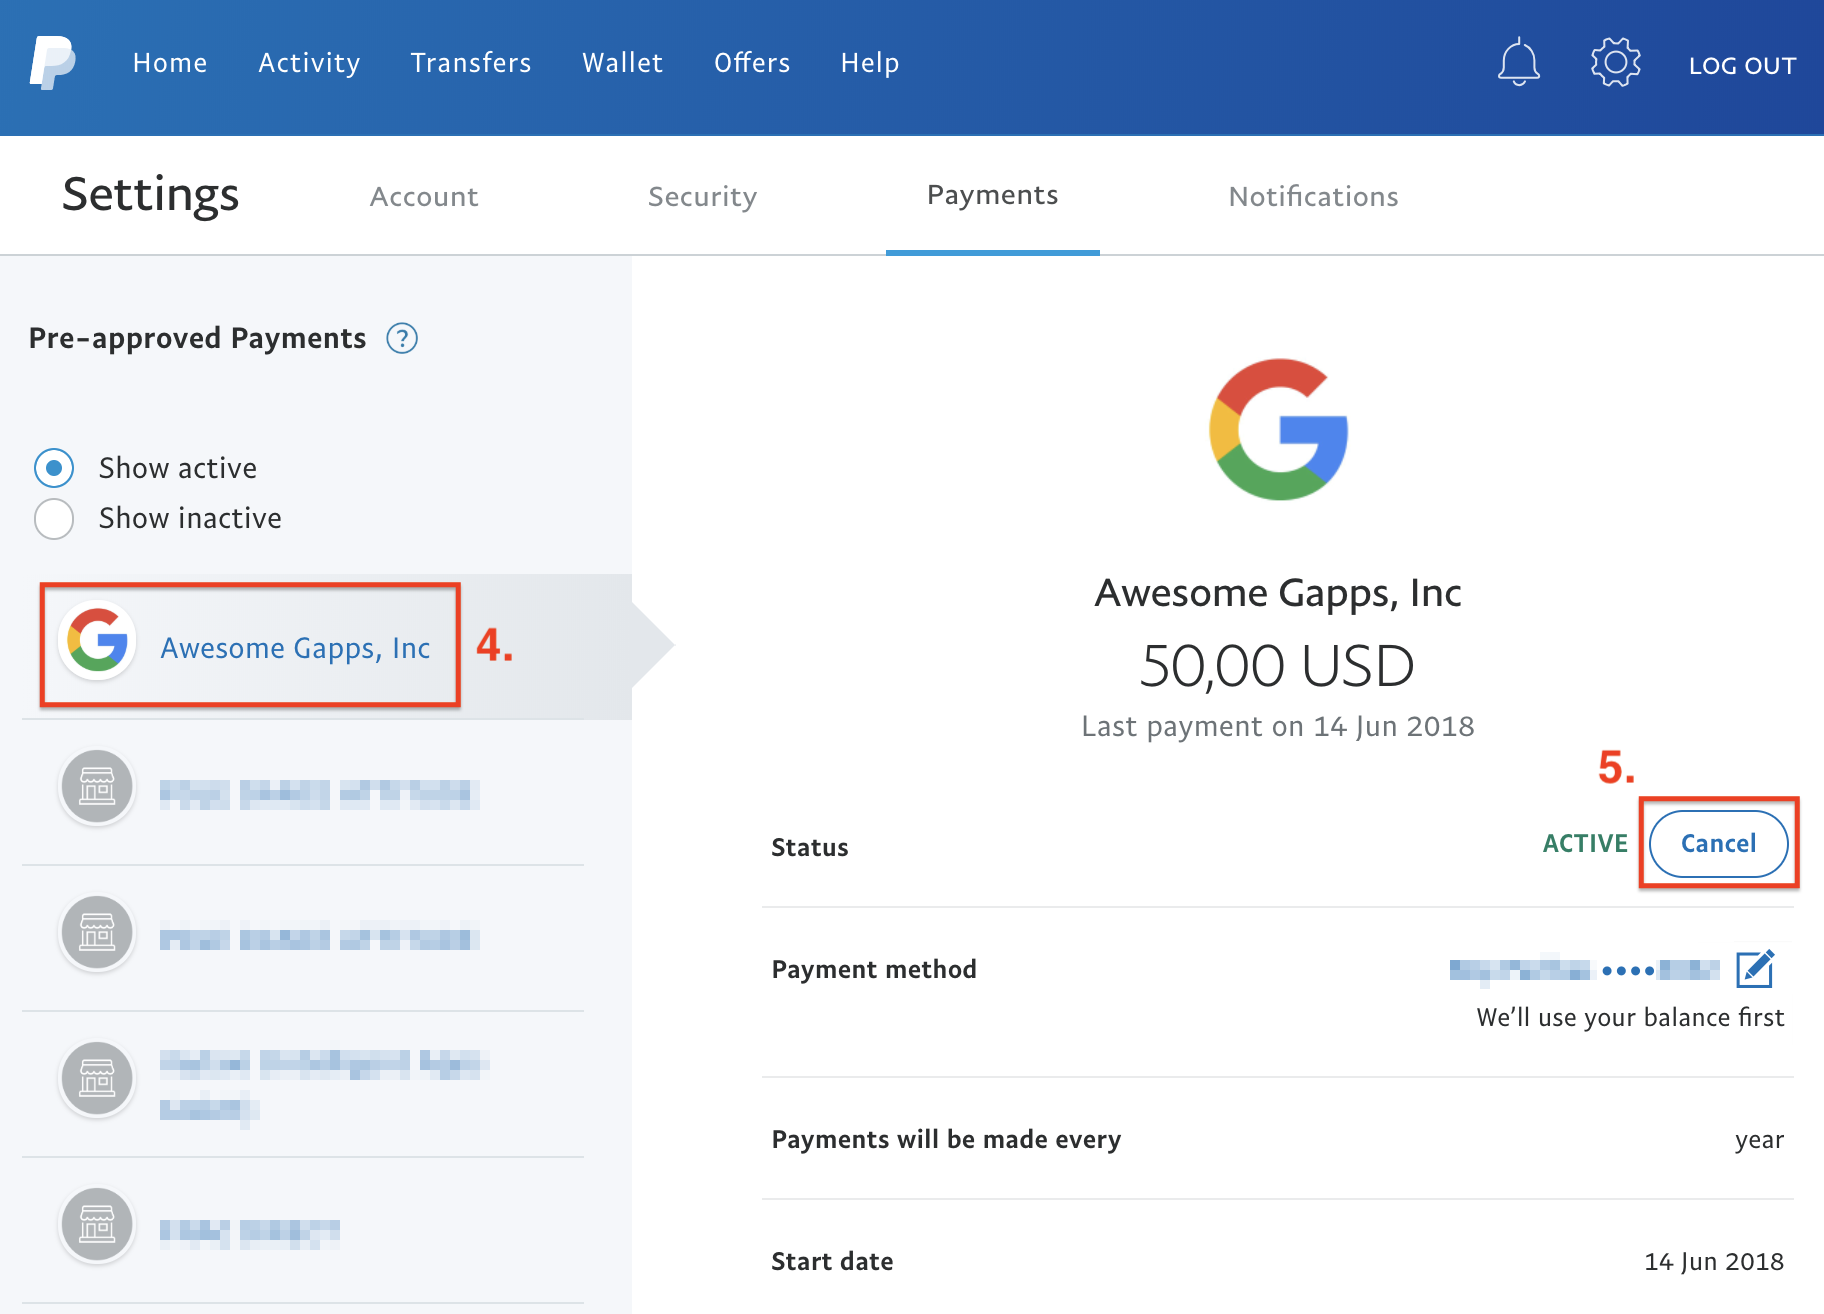
Task: Click the Payments will be made every label
Action: pos(946,1139)
